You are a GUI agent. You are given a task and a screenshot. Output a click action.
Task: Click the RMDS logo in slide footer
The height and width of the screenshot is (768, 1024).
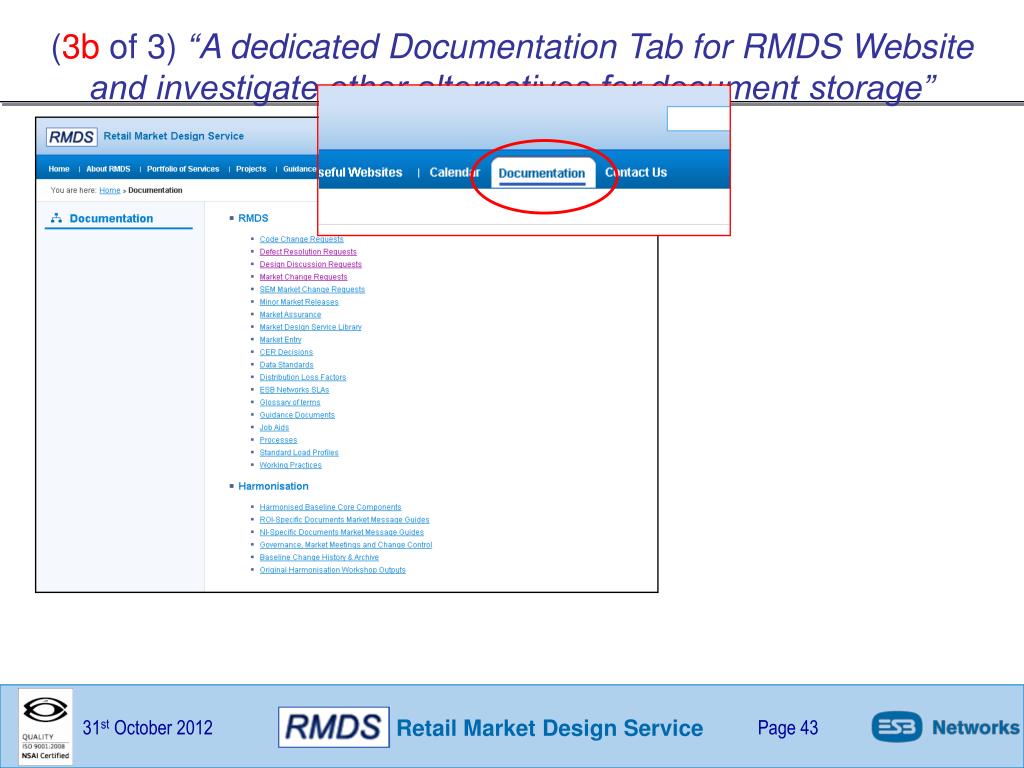[334, 727]
